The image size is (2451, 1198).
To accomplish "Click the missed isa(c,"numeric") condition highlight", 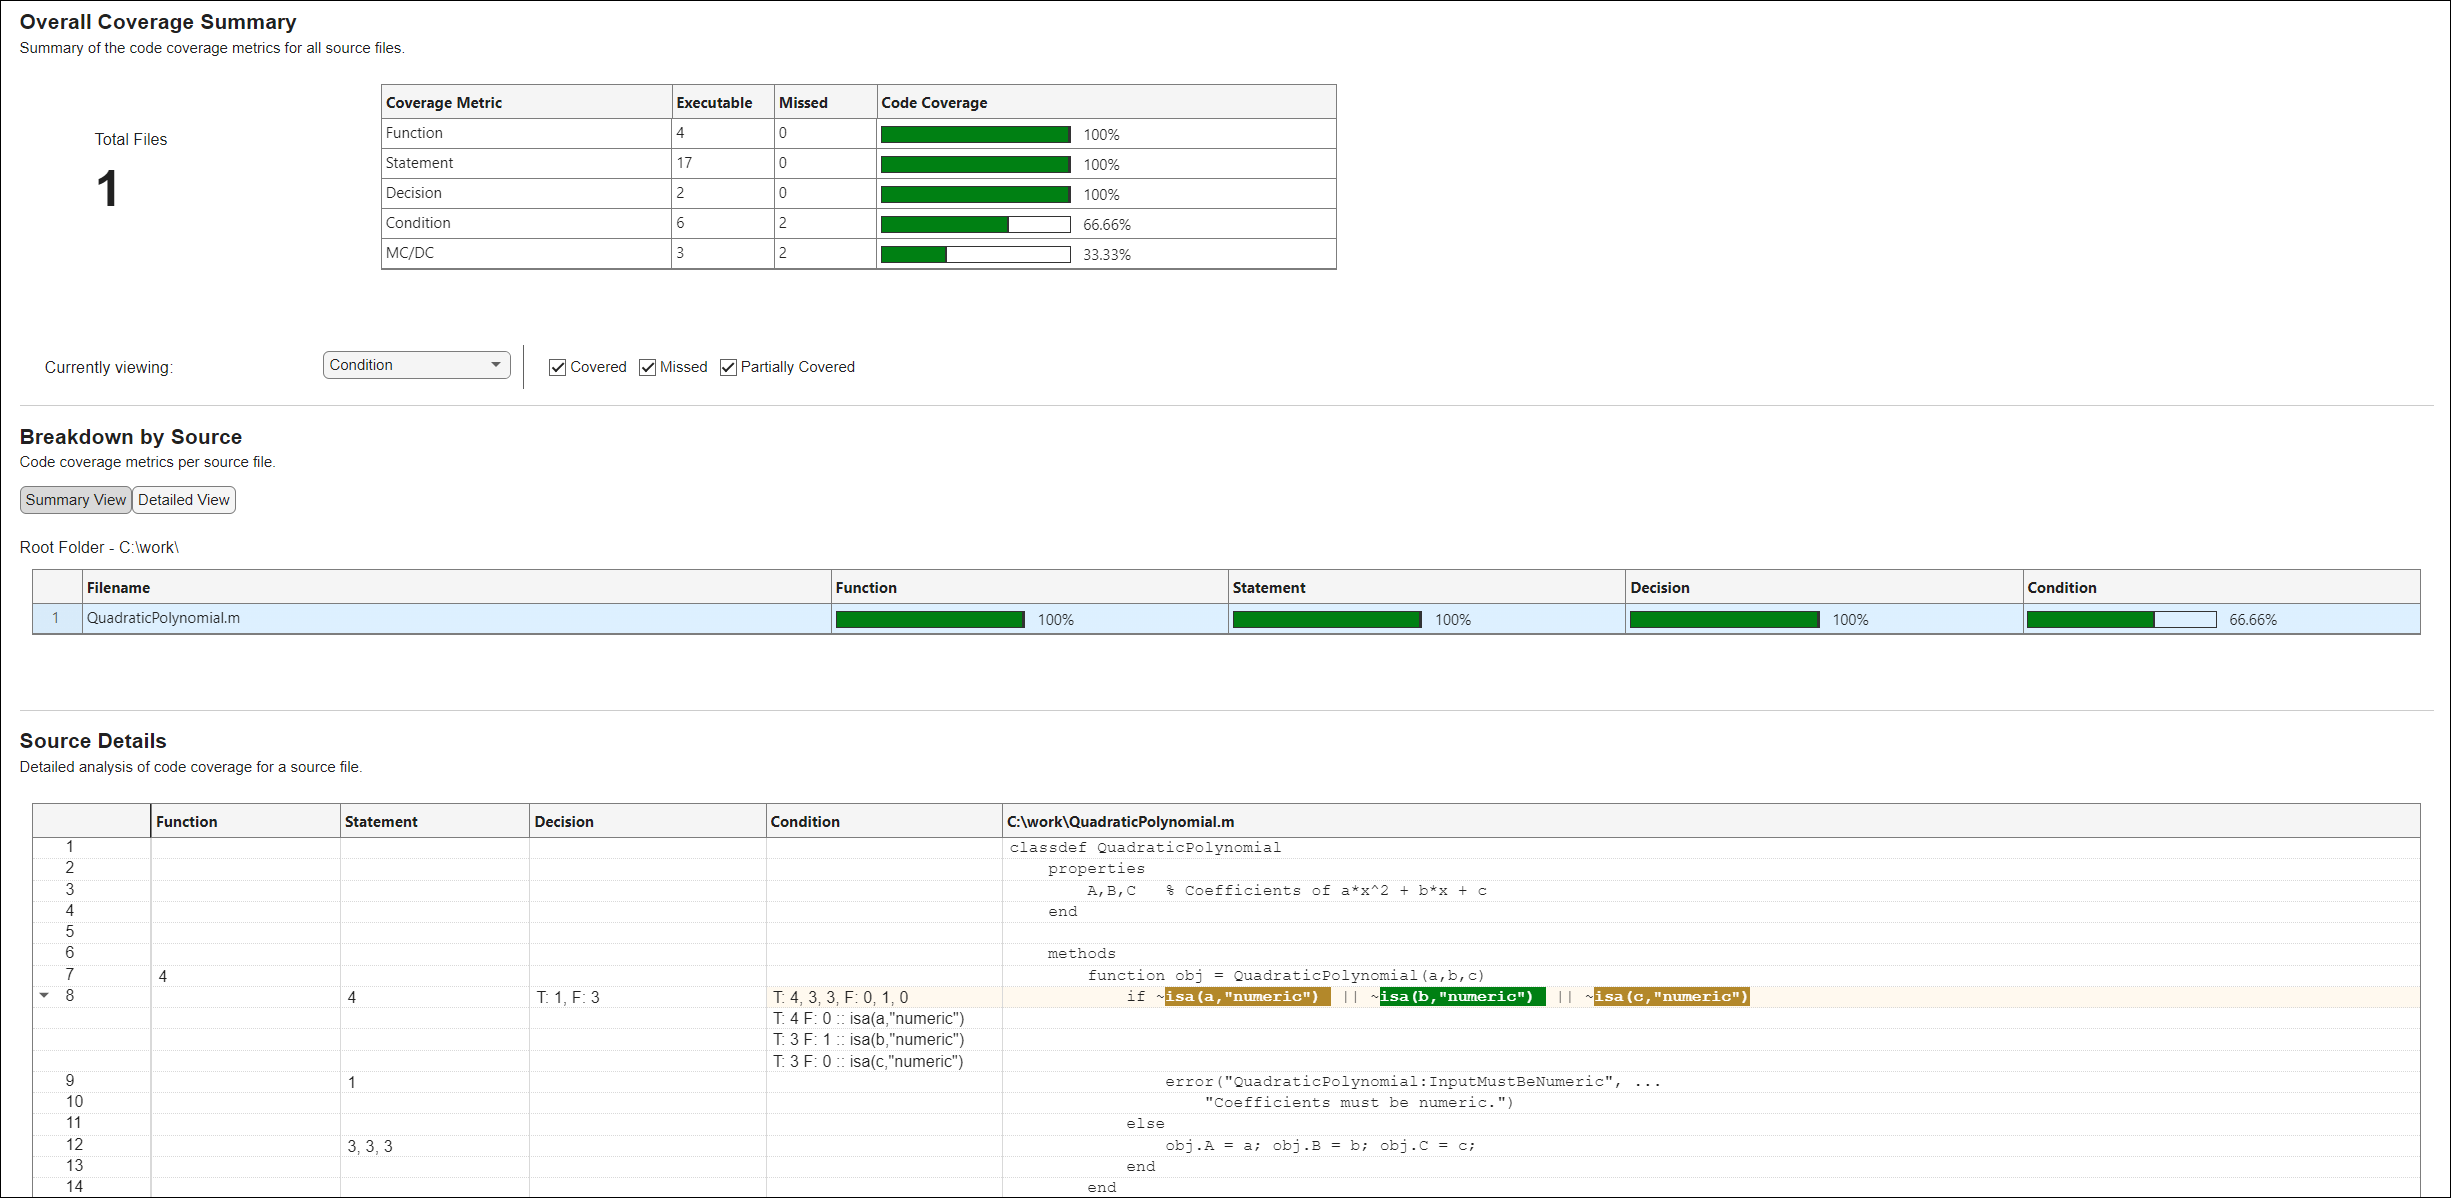I will [1670, 996].
